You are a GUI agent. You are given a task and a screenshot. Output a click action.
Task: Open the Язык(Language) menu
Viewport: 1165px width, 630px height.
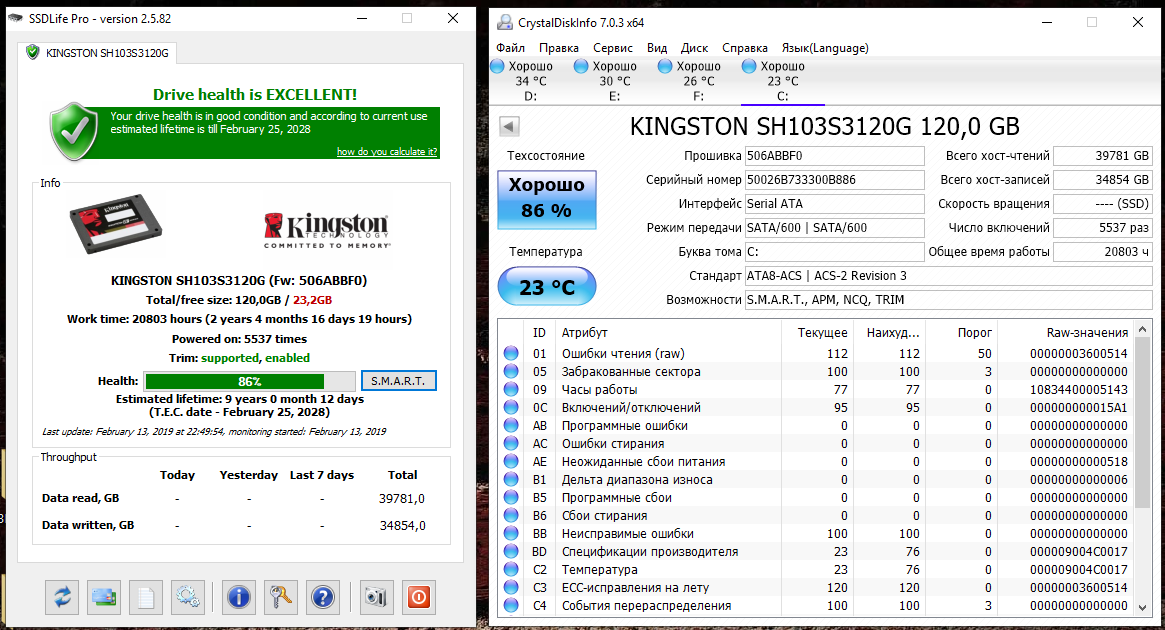(x=825, y=48)
